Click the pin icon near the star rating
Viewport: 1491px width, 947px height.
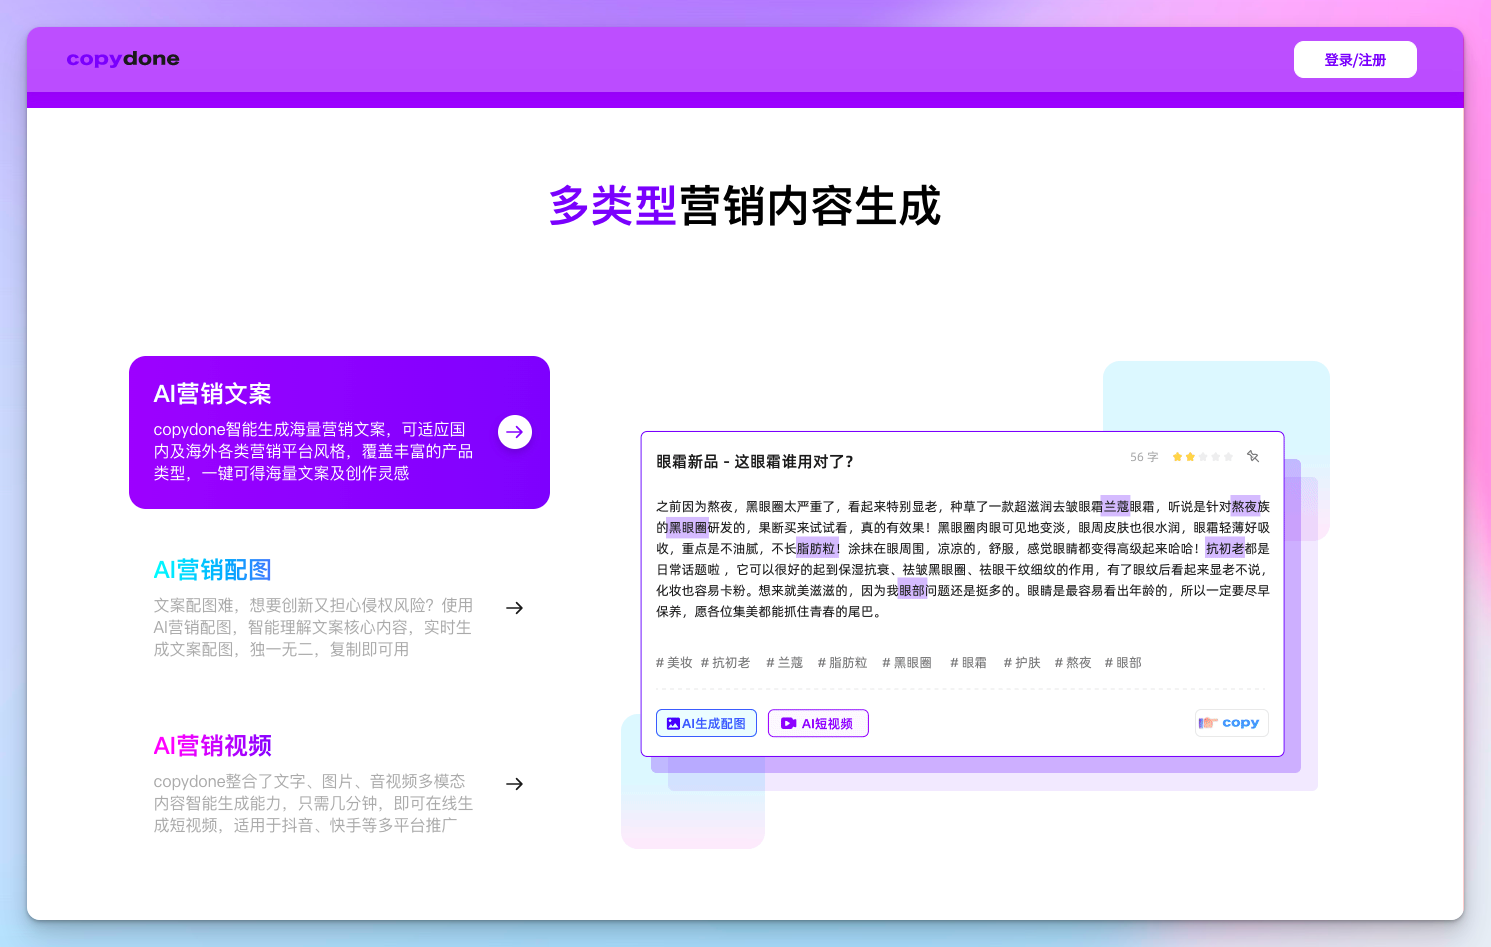click(1253, 456)
